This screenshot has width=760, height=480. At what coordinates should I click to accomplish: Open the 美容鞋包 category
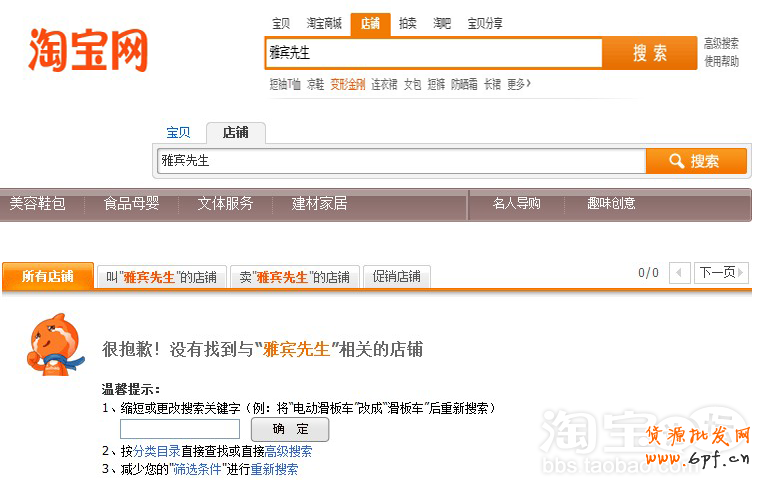point(38,203)
